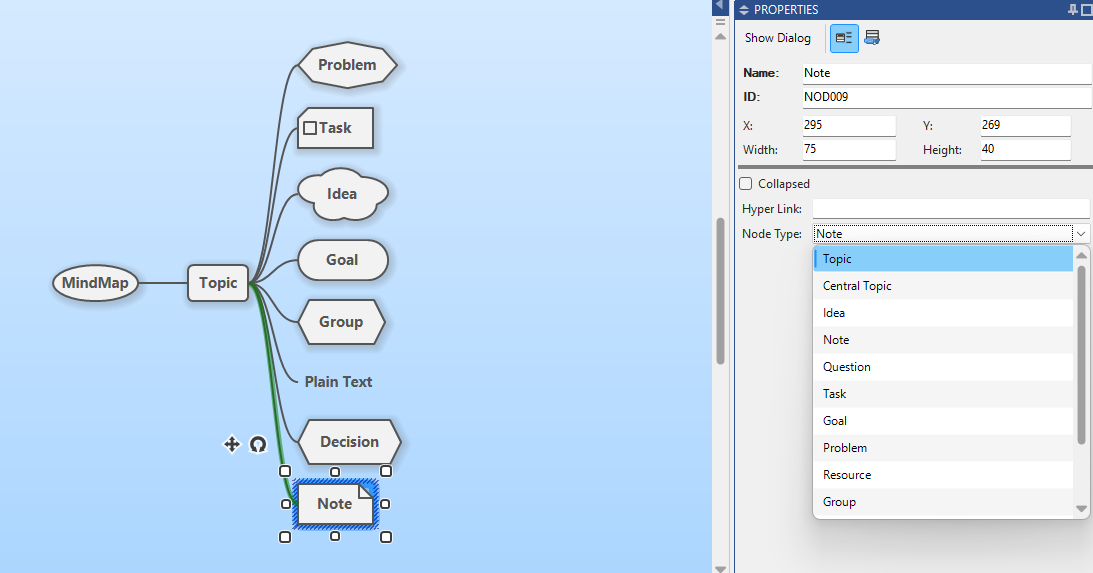This screenshot has height=573, width=1093.
Task: Click right-middle resize handle of Note node
Action: (x=385, y=504)
